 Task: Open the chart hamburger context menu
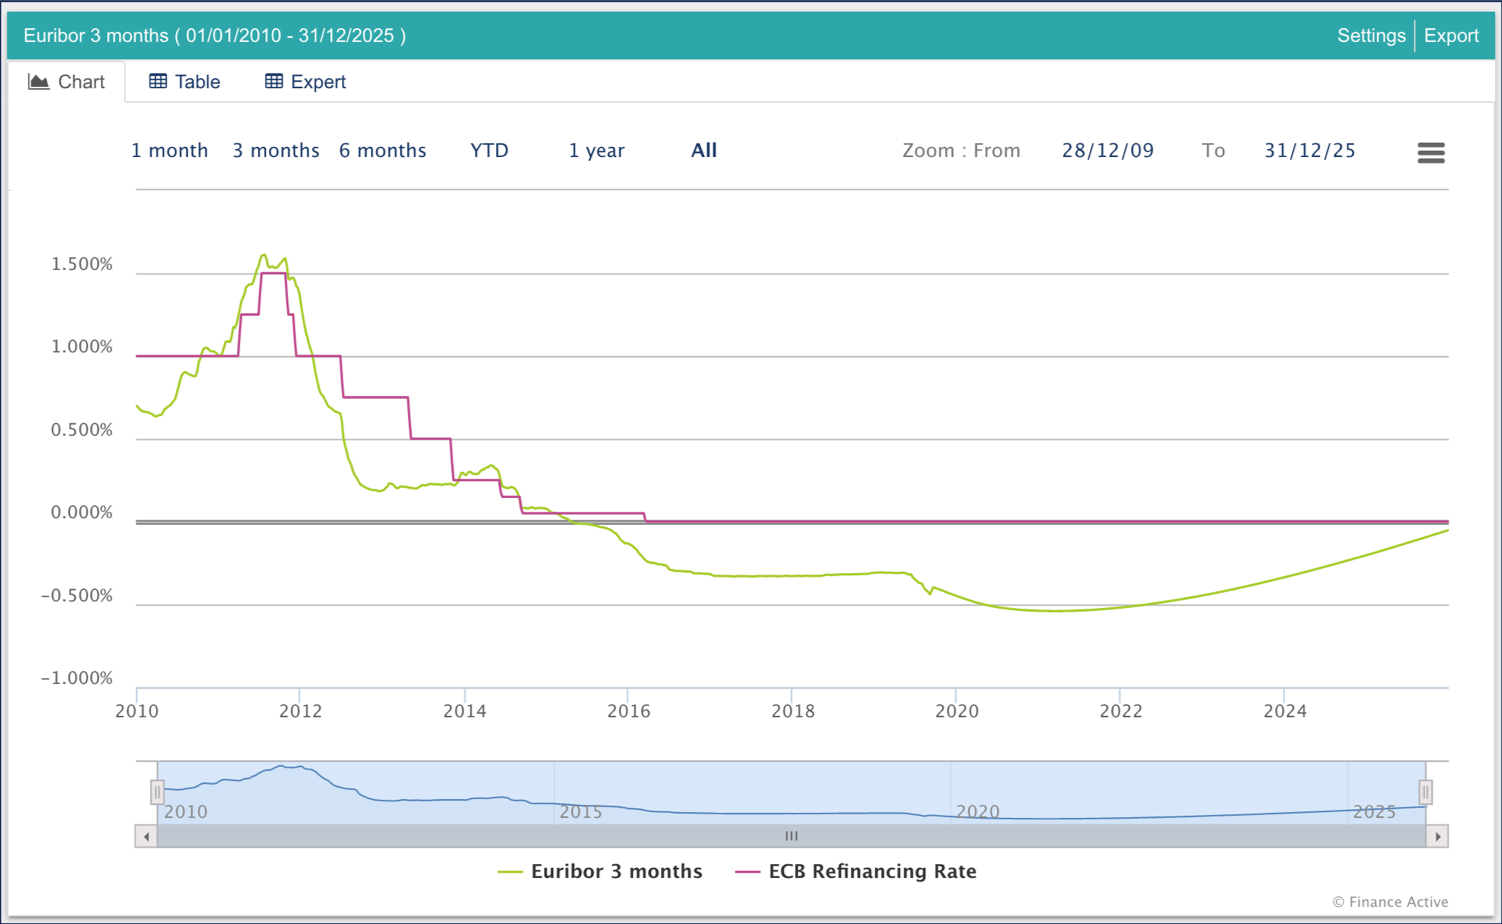1430,152
